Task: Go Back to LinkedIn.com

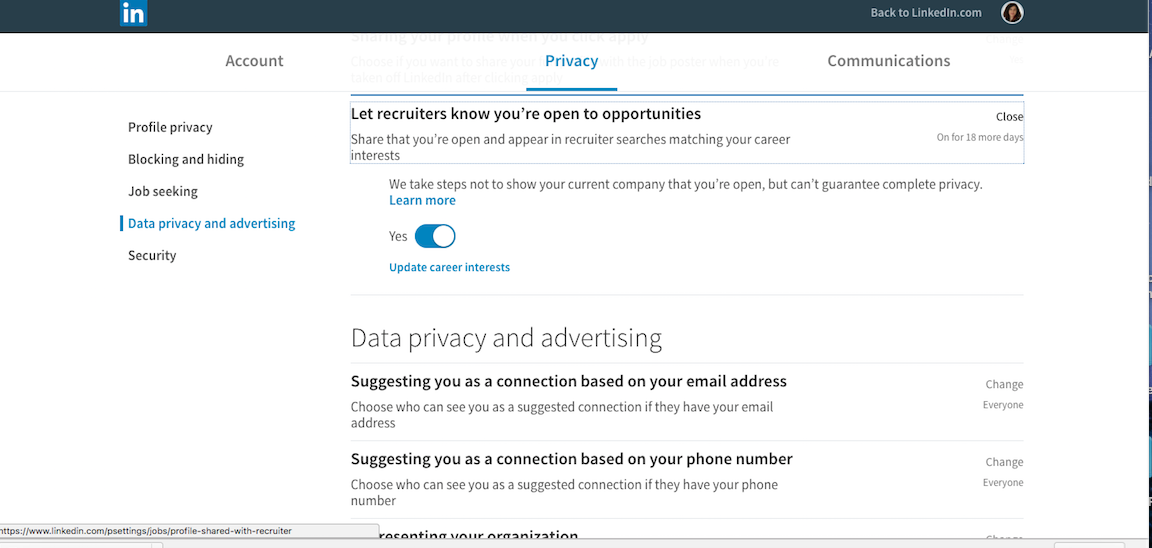Action: (926, 12)
